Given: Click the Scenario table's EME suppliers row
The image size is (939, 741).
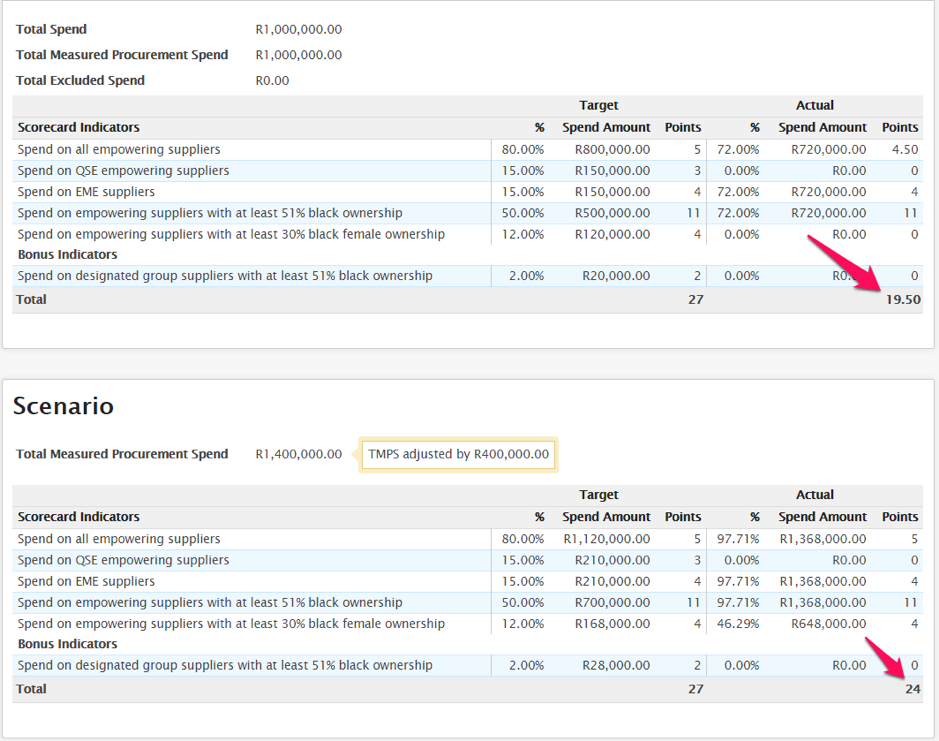Looking at the screenshot, I should point(467,582).
